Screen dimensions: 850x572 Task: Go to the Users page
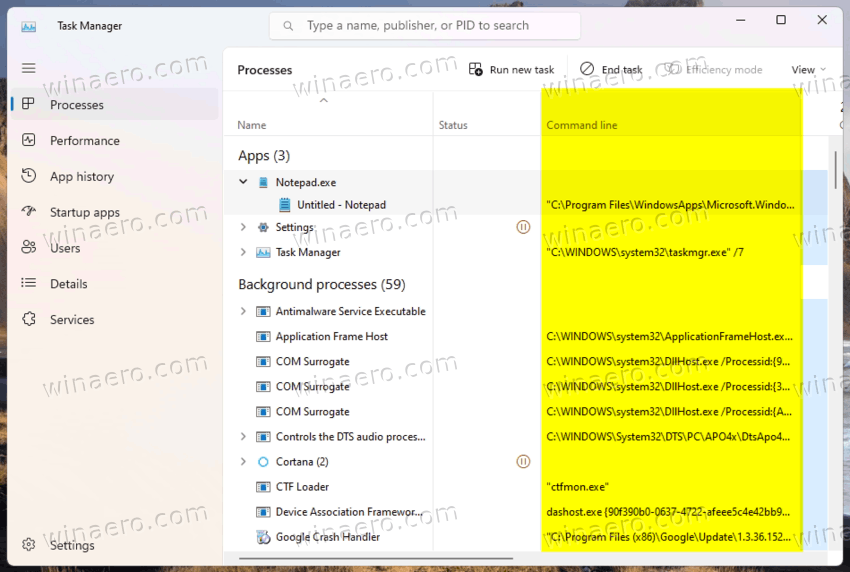click(x=115, y=248)
